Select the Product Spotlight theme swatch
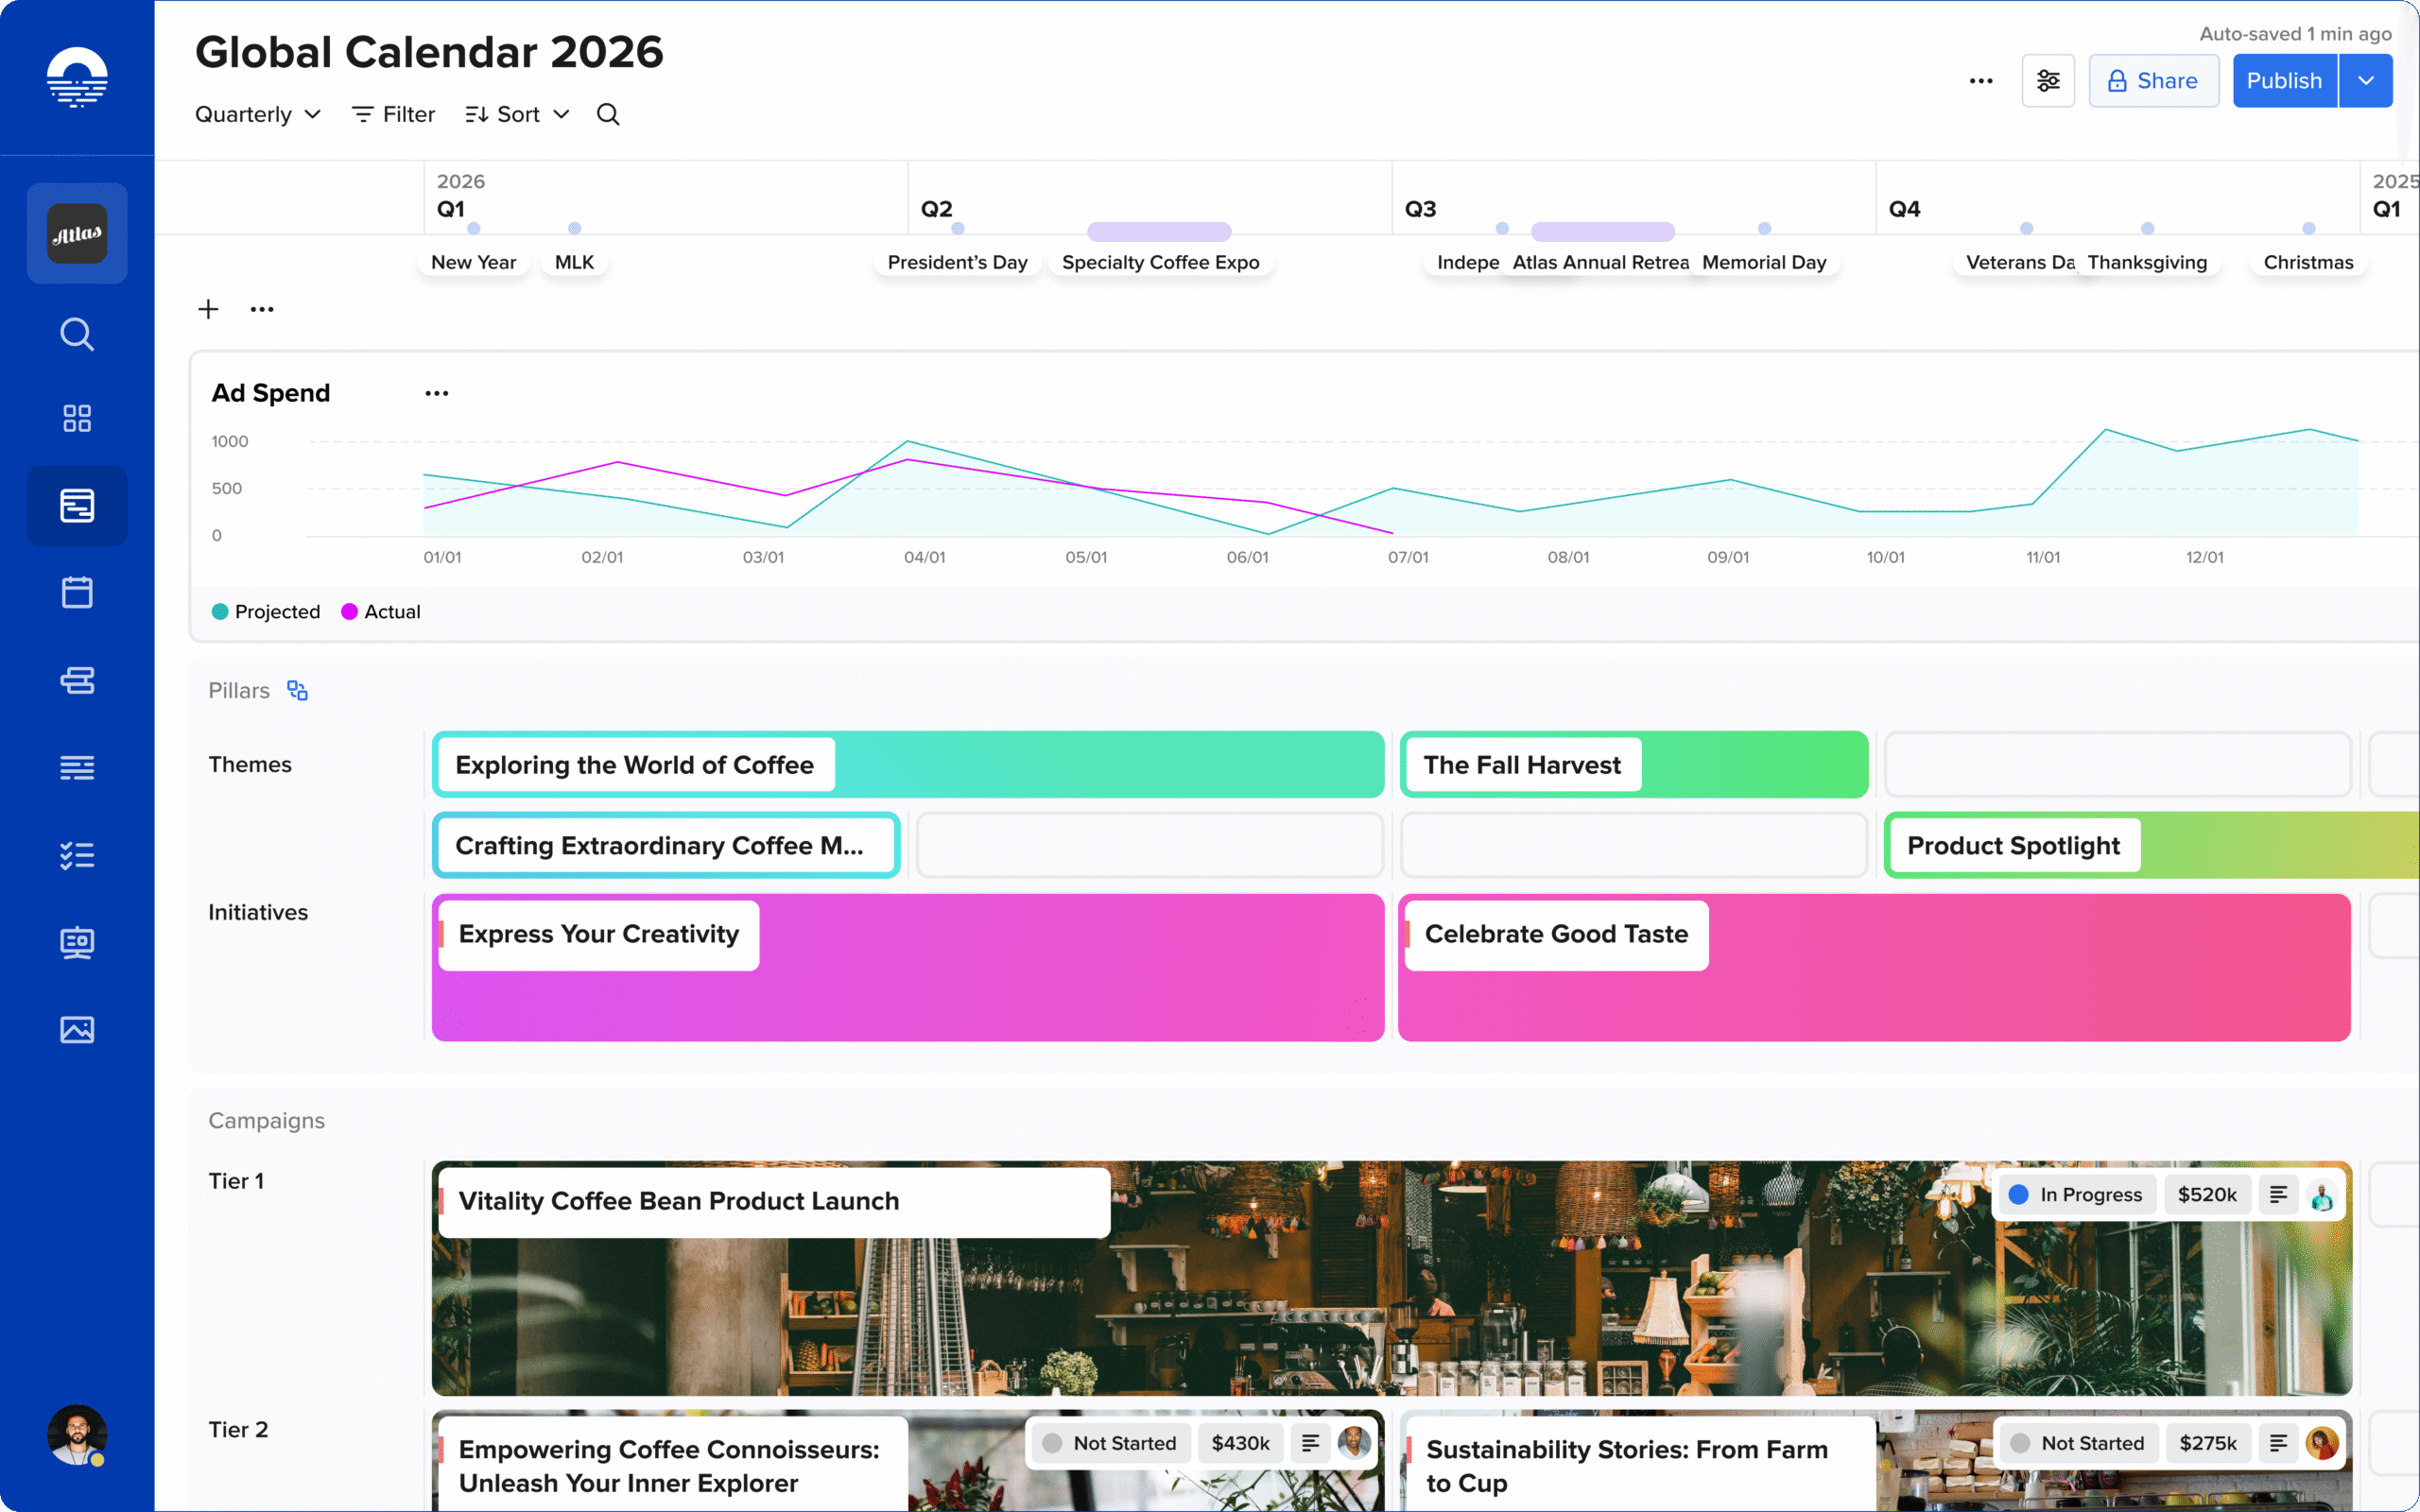The image size is (2420, 1512). pos(2013,845)
